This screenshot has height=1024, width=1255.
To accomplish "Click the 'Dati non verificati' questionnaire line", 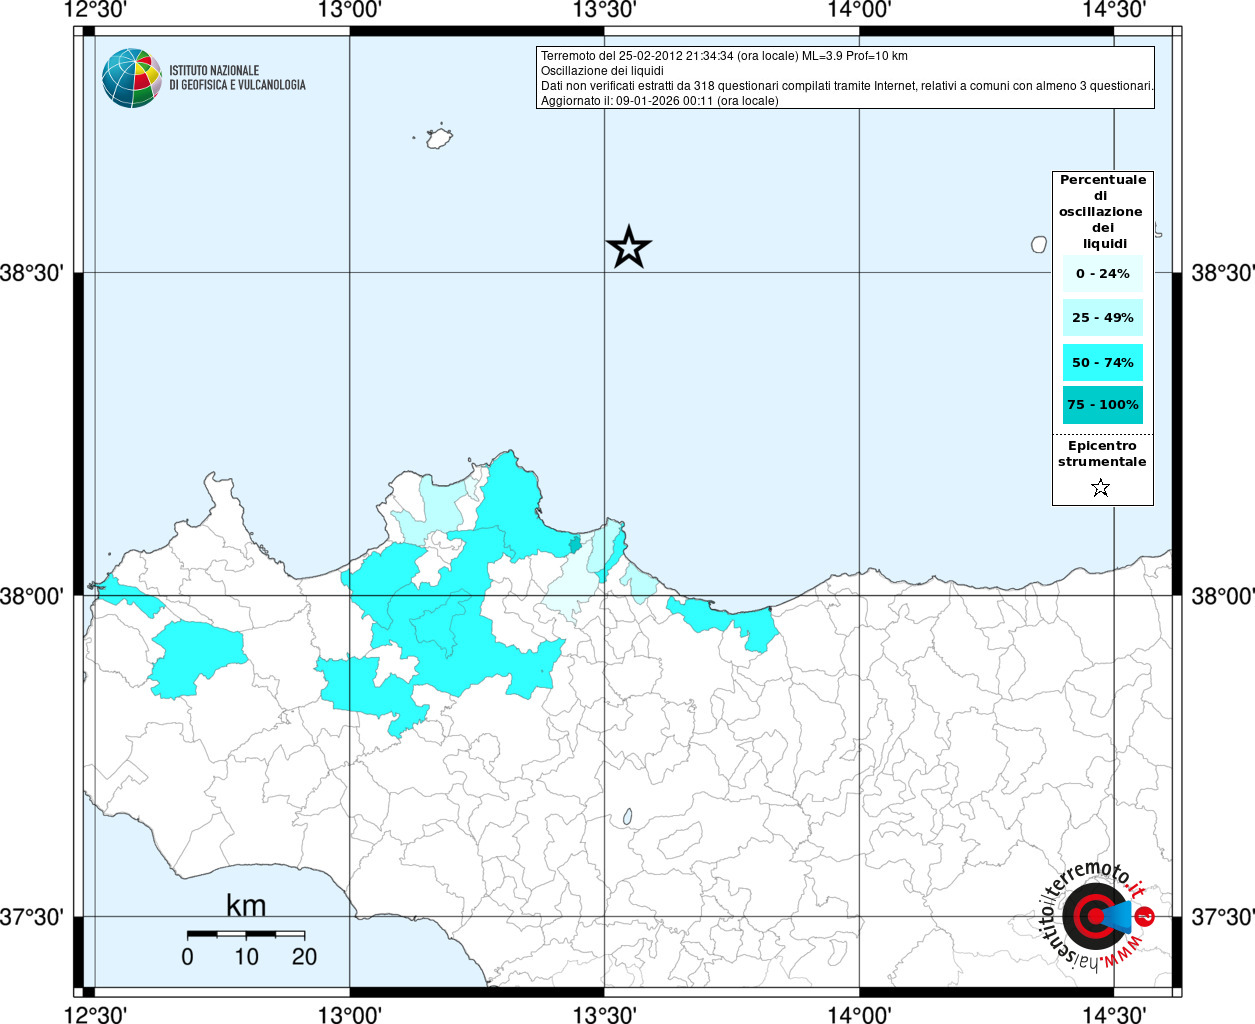I will coord(847,86).
